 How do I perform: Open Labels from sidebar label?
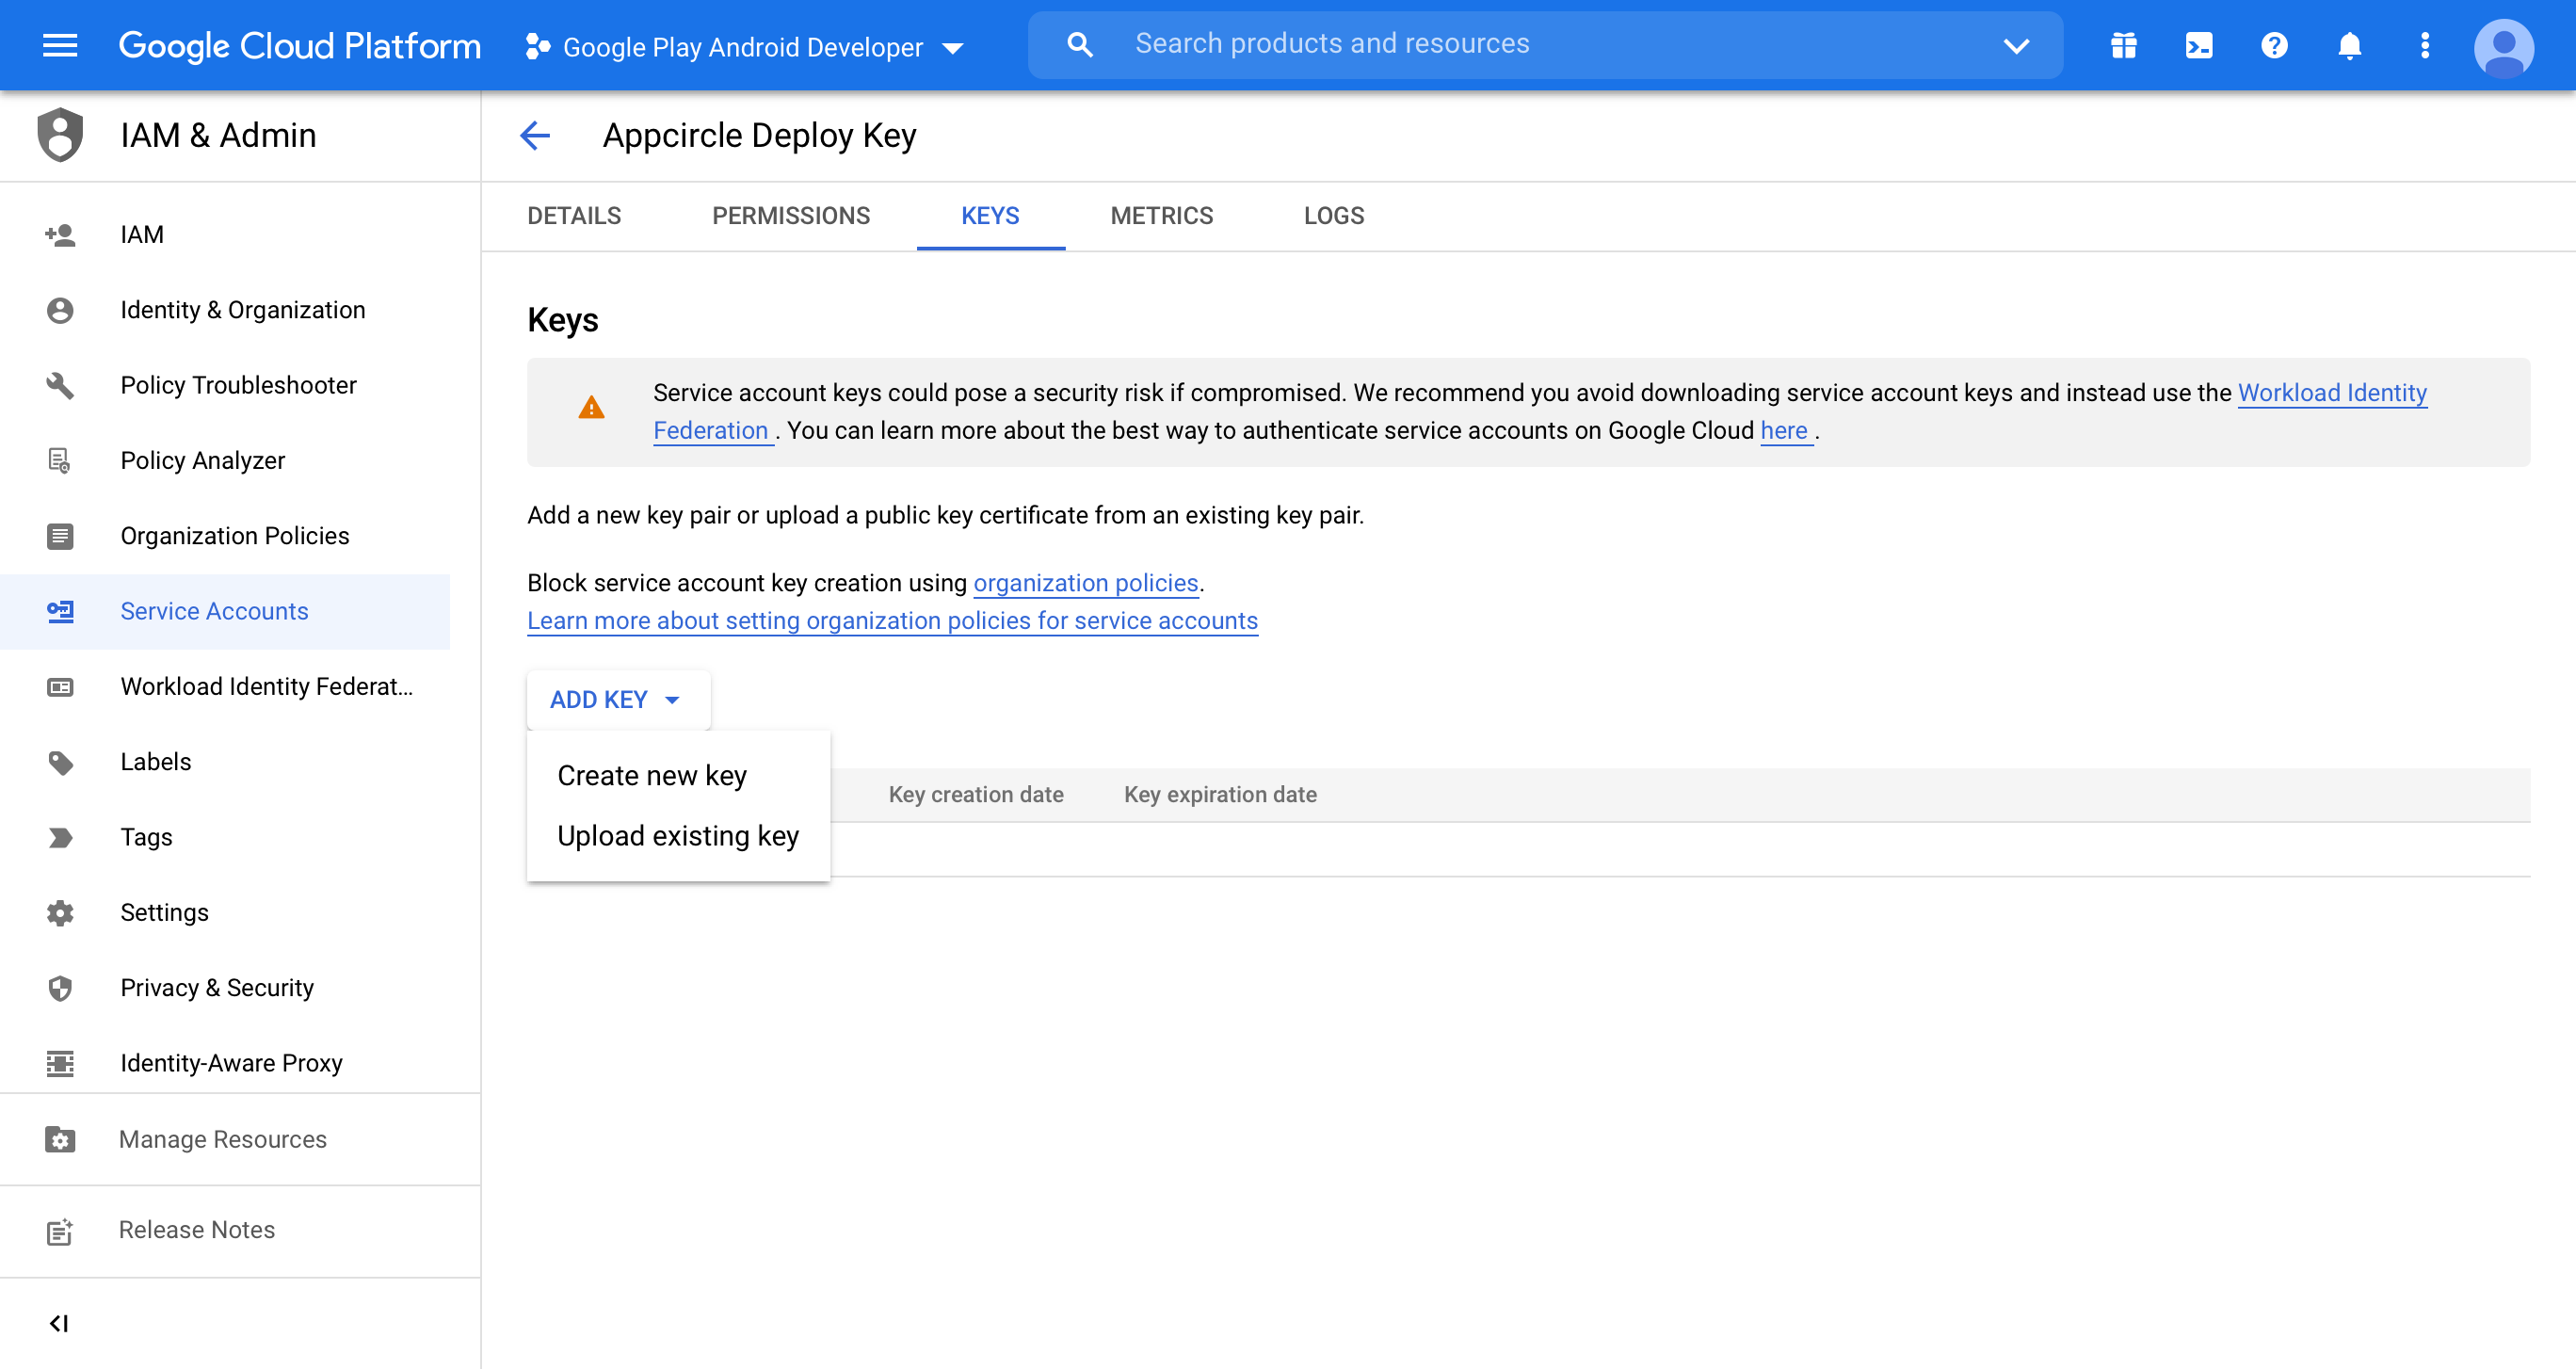[155, 762]
